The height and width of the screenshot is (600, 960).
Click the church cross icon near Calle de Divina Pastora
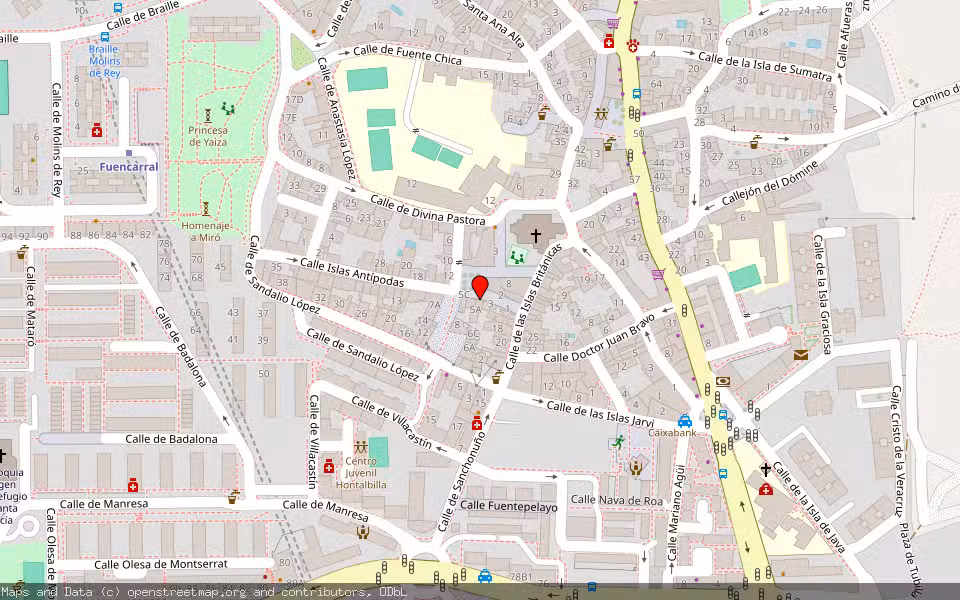(x=536, y=235)
